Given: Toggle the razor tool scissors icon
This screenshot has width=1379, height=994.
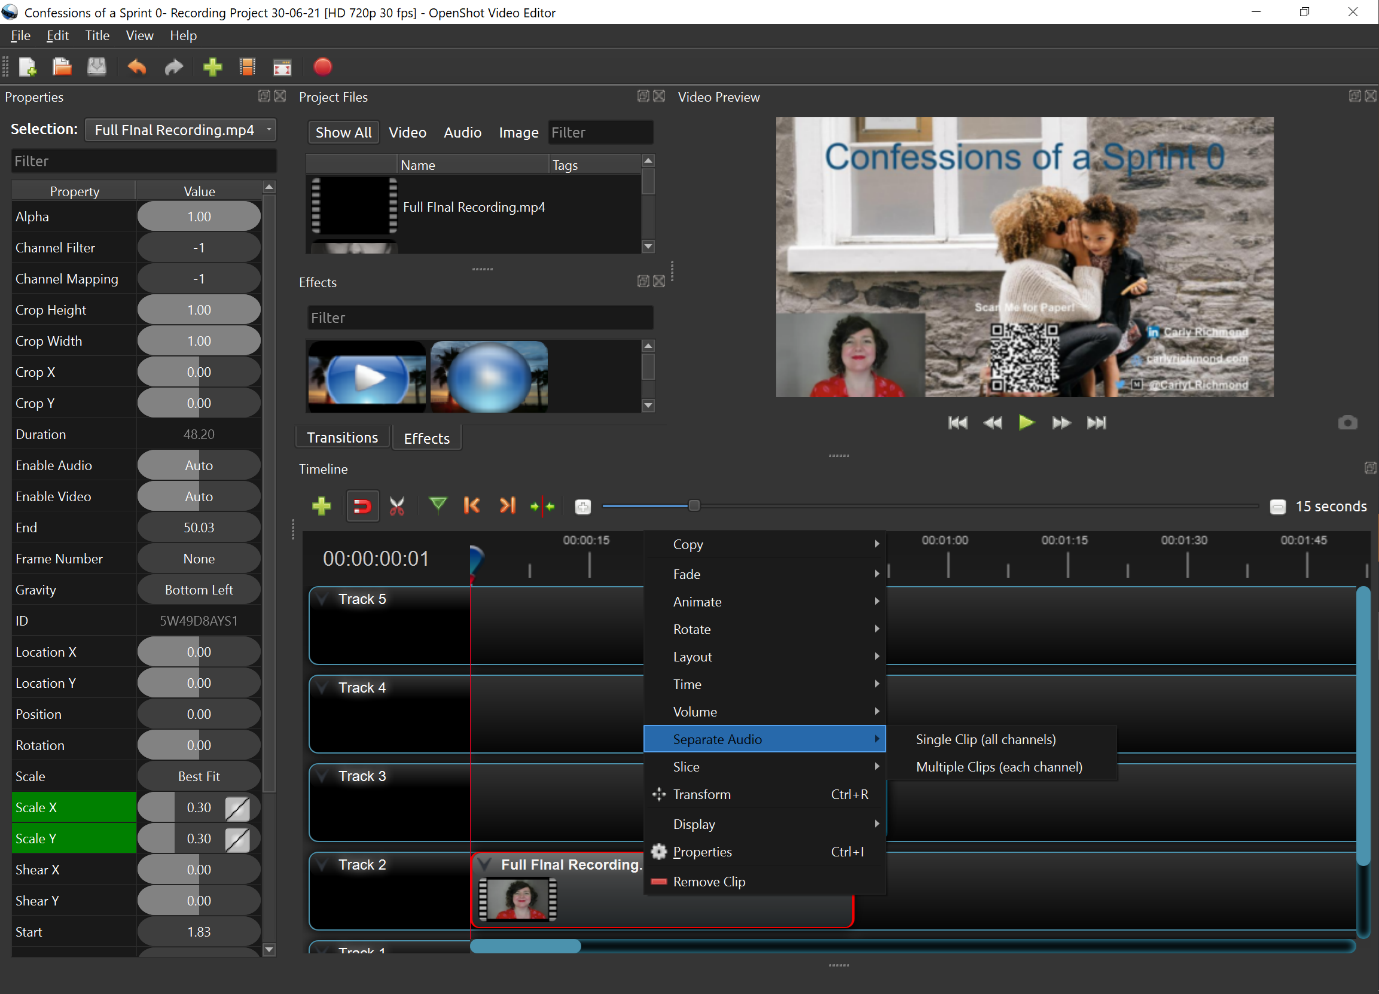Looking at the screenshot, I should 397,506.
